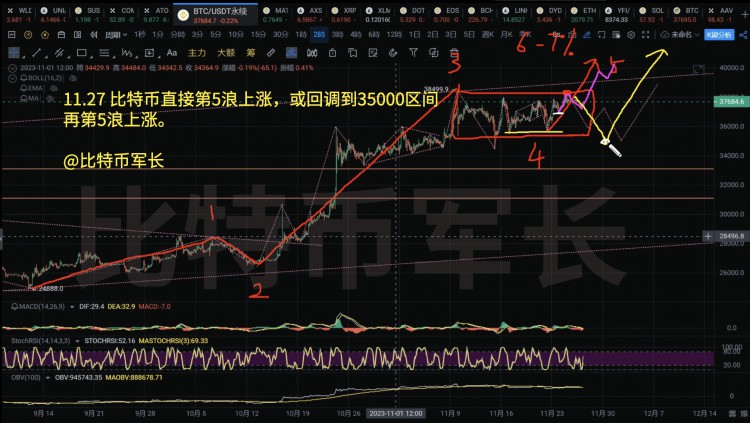Image resolution: width=750 pixels, height=423 pixels.
Task: Click the K線分析 button
Action: click(719, 34)
